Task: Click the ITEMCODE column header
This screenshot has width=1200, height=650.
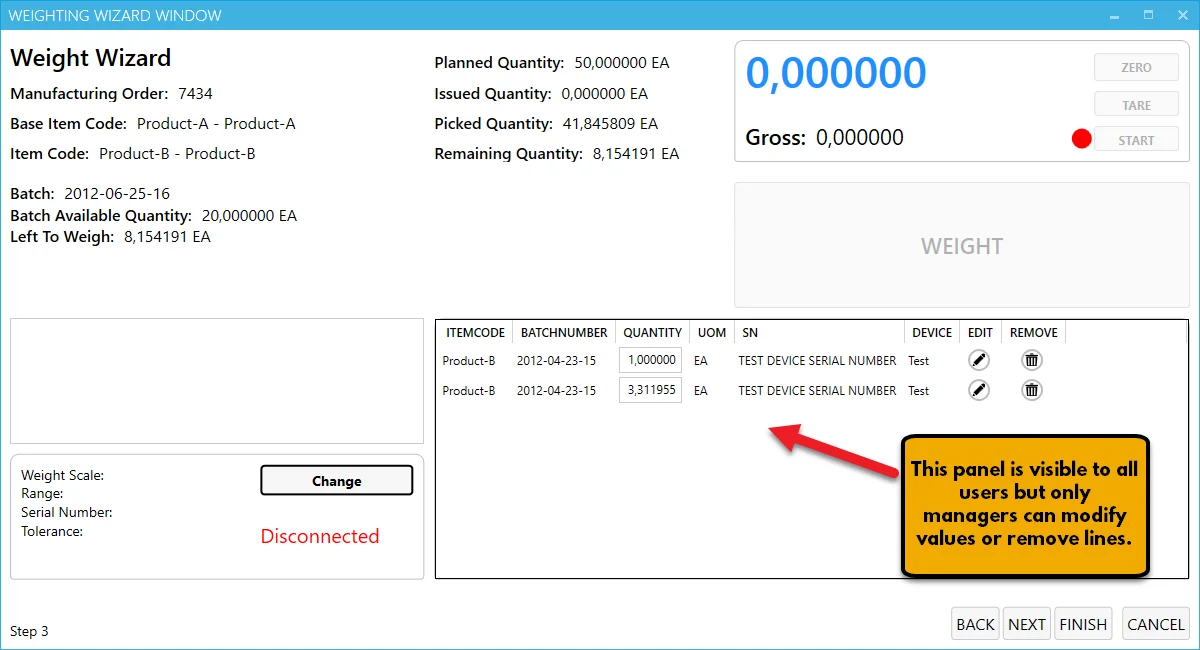Action: click(x=475, y=332)
